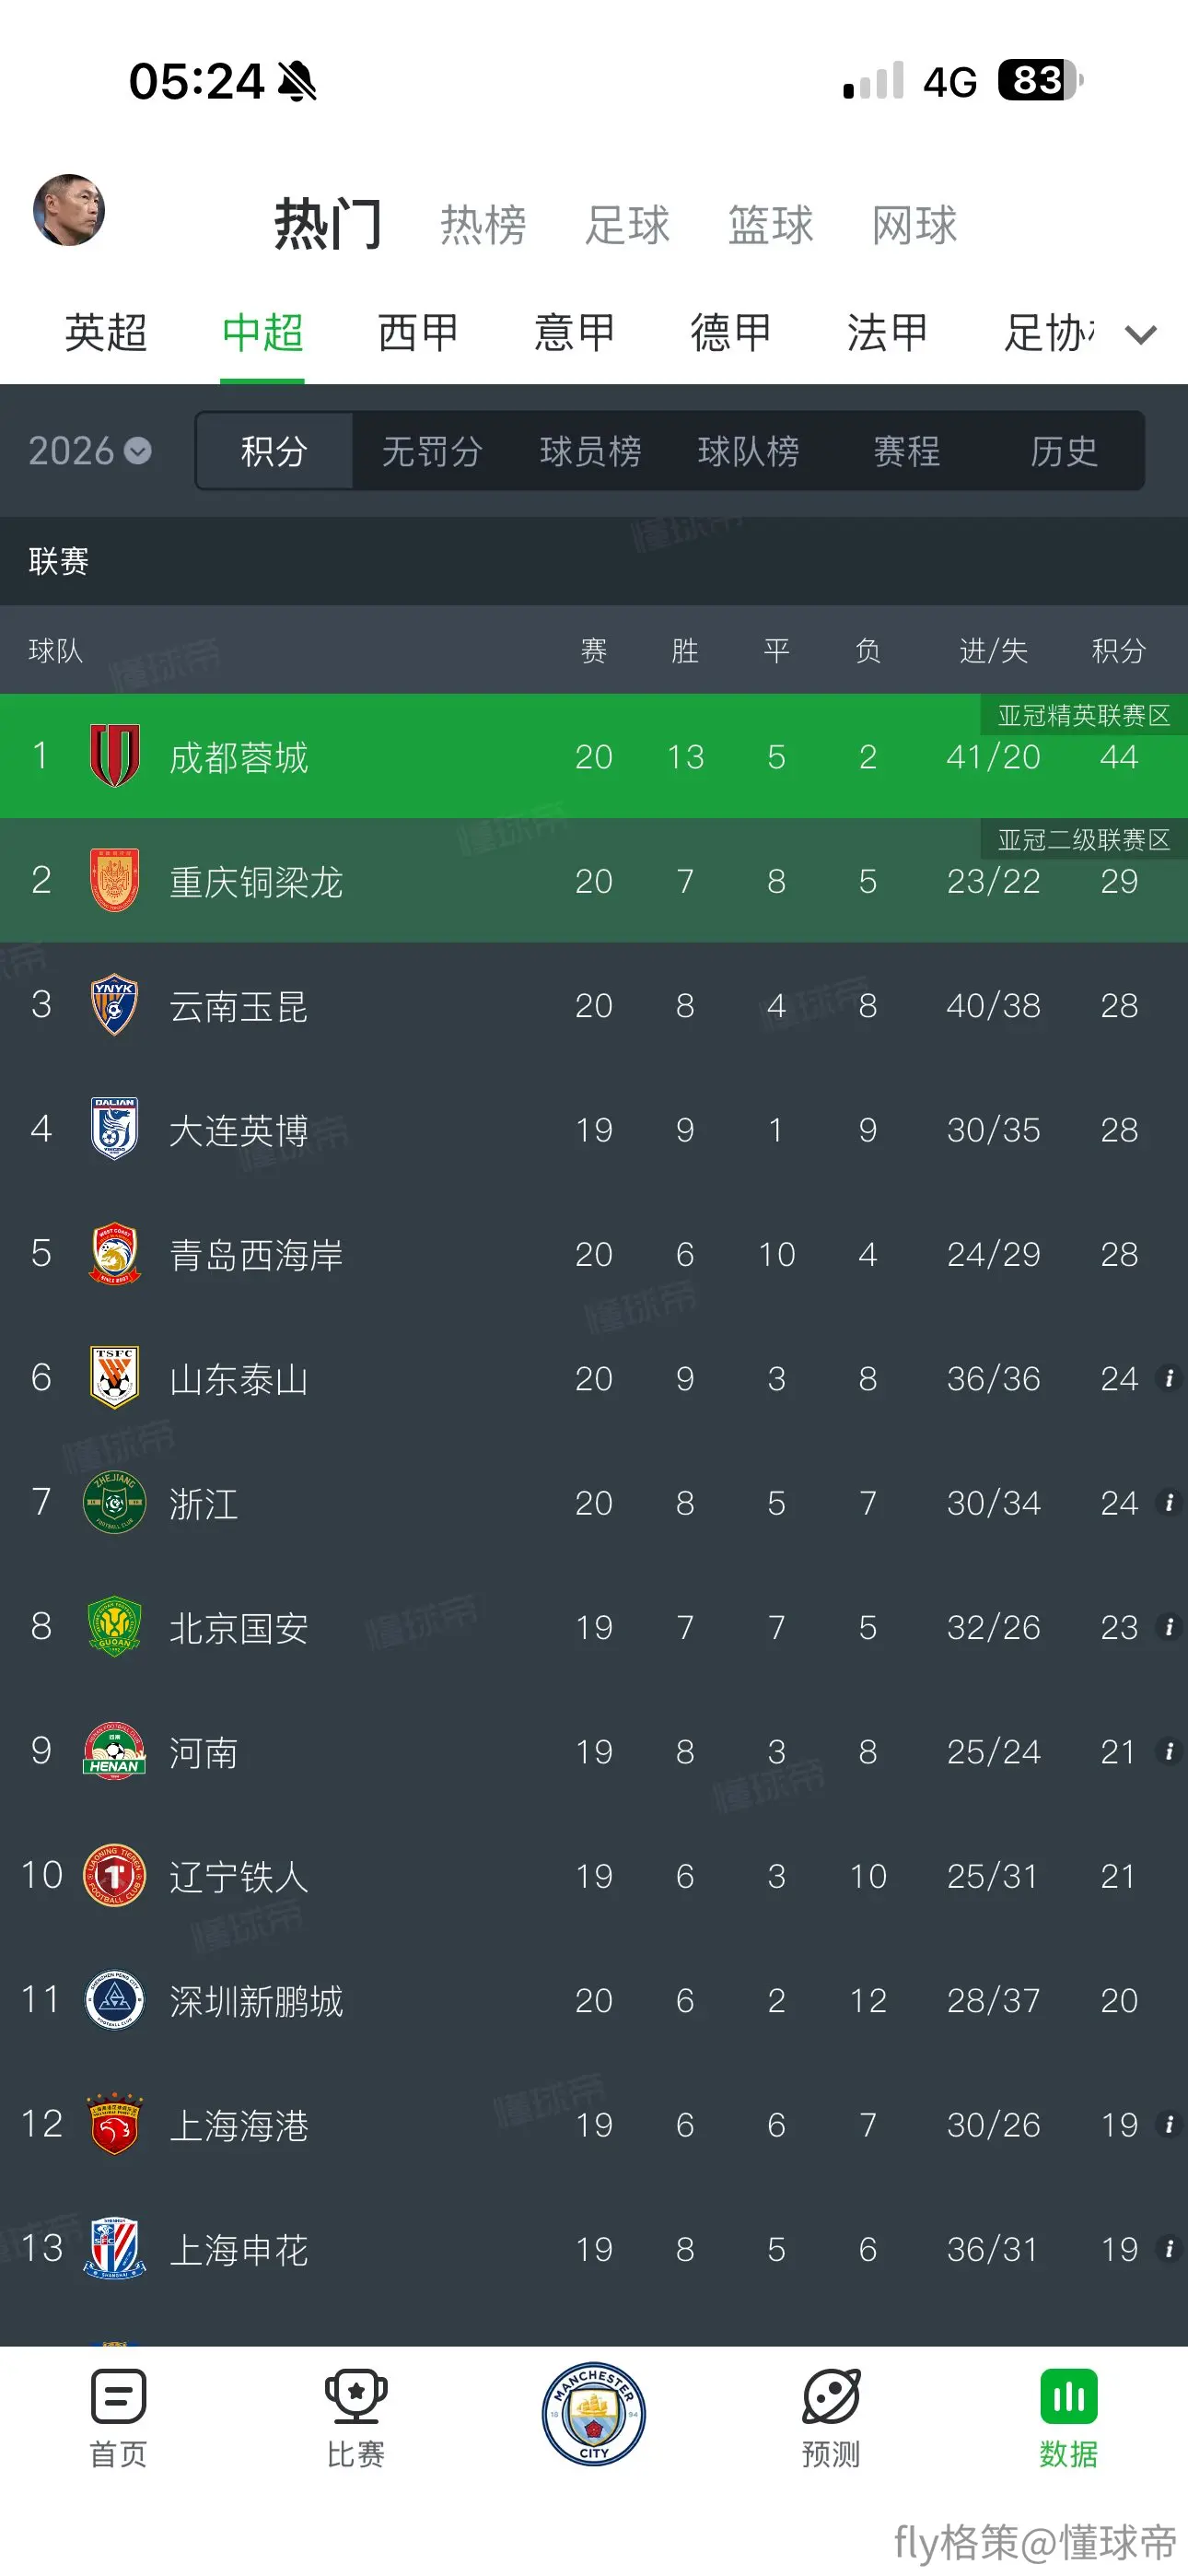Screen dimensions: 1188x2576
Task: Tap info icon beside 上海海港 points
Action: pos(1168,2125)
